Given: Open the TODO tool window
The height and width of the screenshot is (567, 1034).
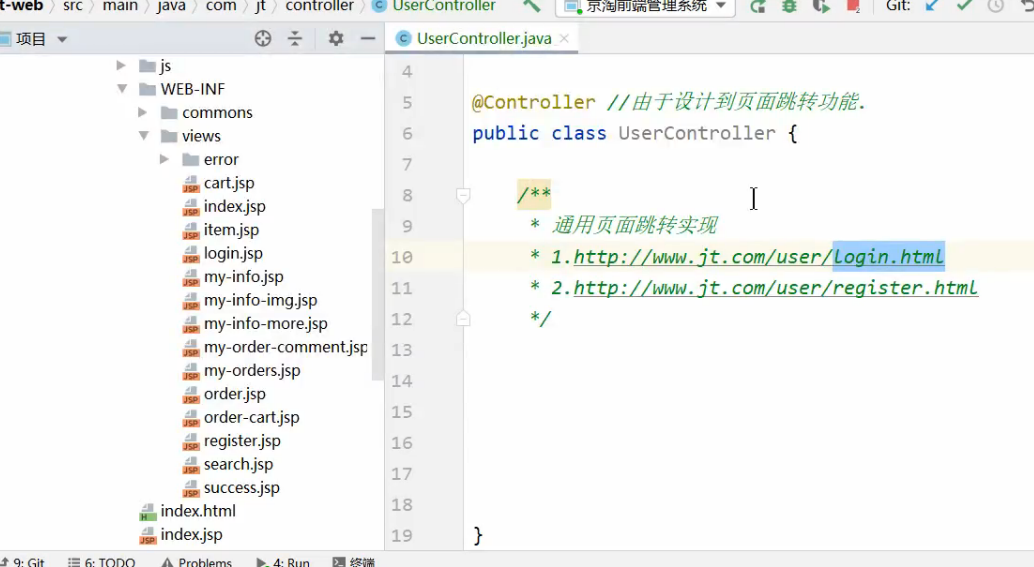Looking at the screenshot, I should click(102, 562).
